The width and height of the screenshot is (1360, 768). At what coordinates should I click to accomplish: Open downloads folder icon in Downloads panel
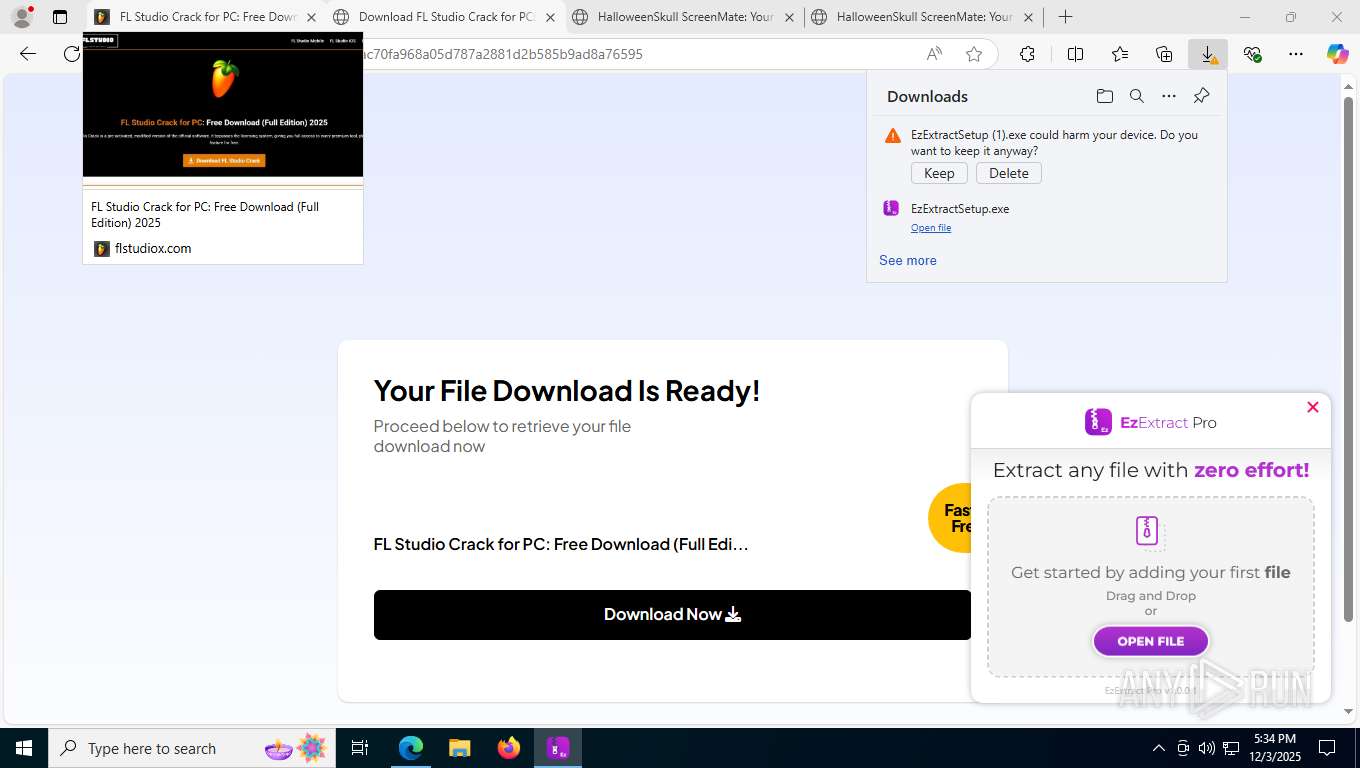(x=1104, y=96)
